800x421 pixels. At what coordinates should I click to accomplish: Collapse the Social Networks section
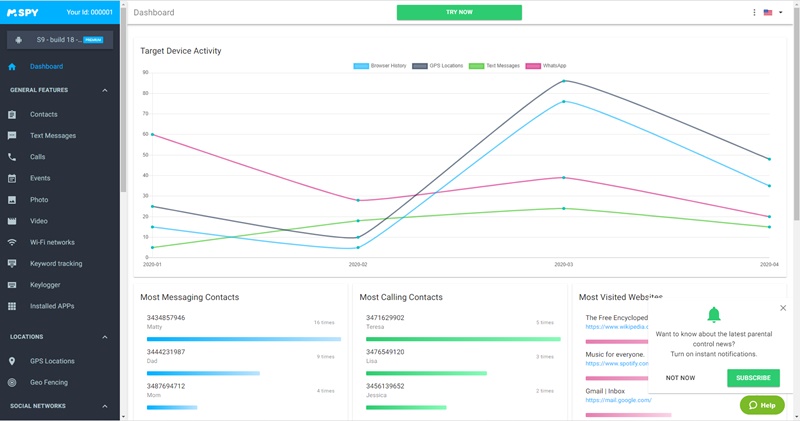105,406
